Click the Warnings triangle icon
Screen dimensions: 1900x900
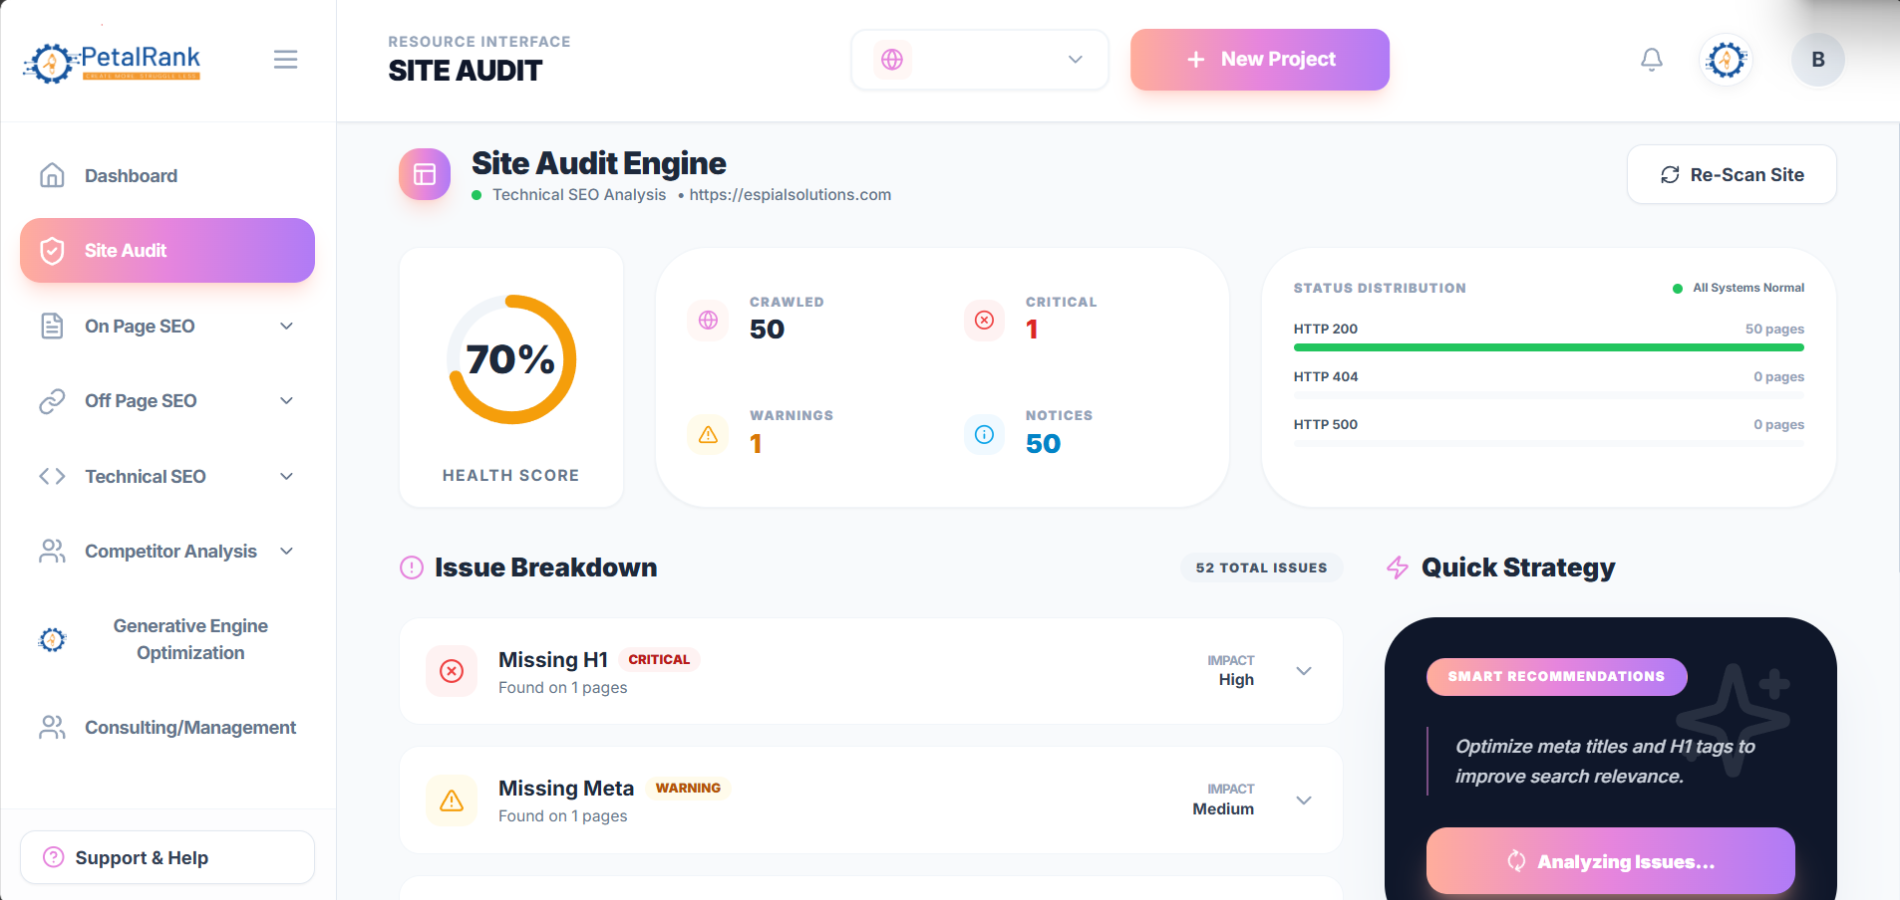[x=708, y=434]
